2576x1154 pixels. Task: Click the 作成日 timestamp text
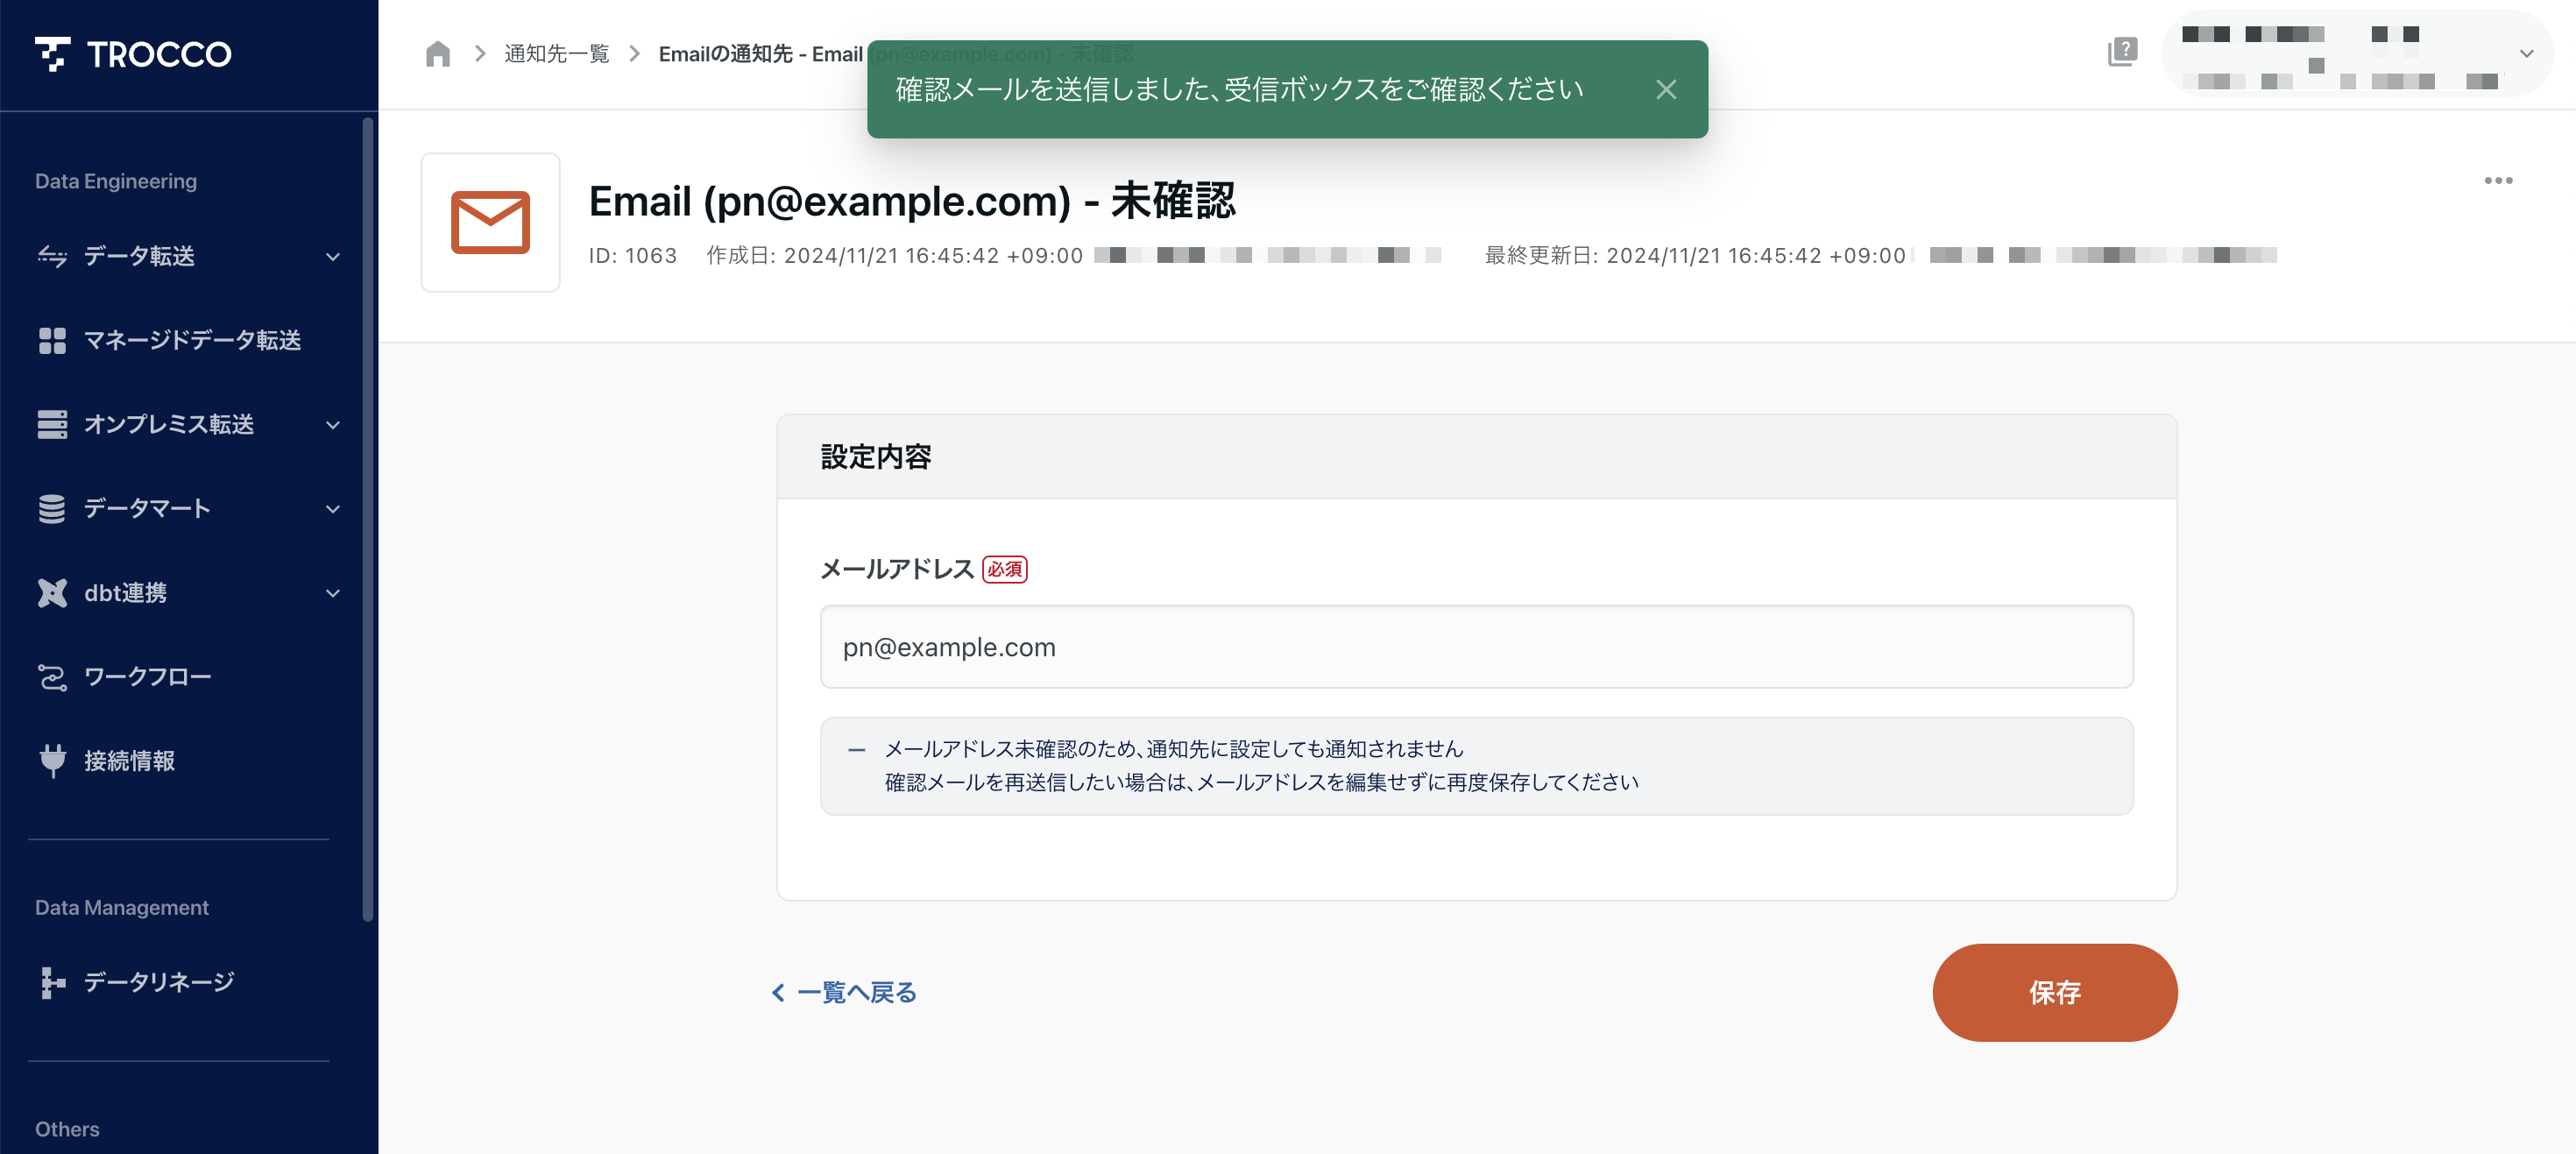tap(894, 256)
